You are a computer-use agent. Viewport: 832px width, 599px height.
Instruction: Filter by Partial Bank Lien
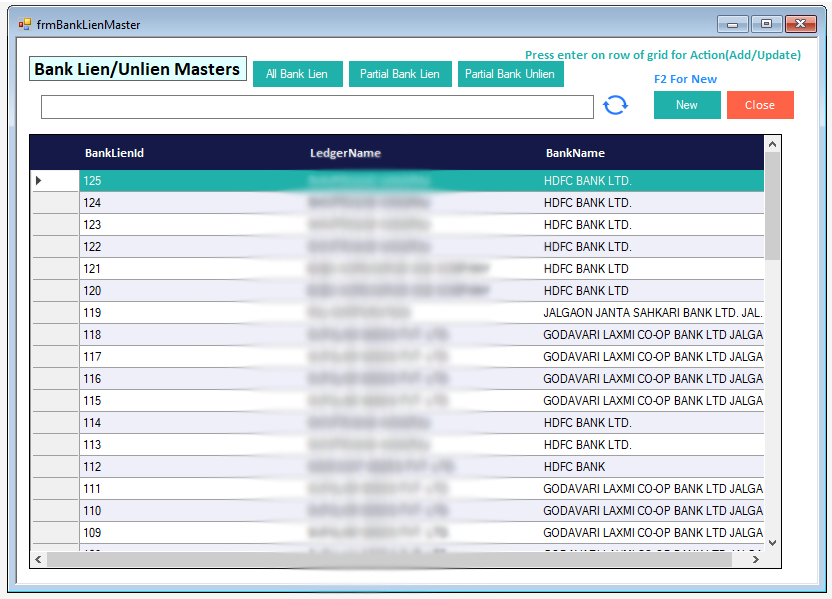coord(400,74)
